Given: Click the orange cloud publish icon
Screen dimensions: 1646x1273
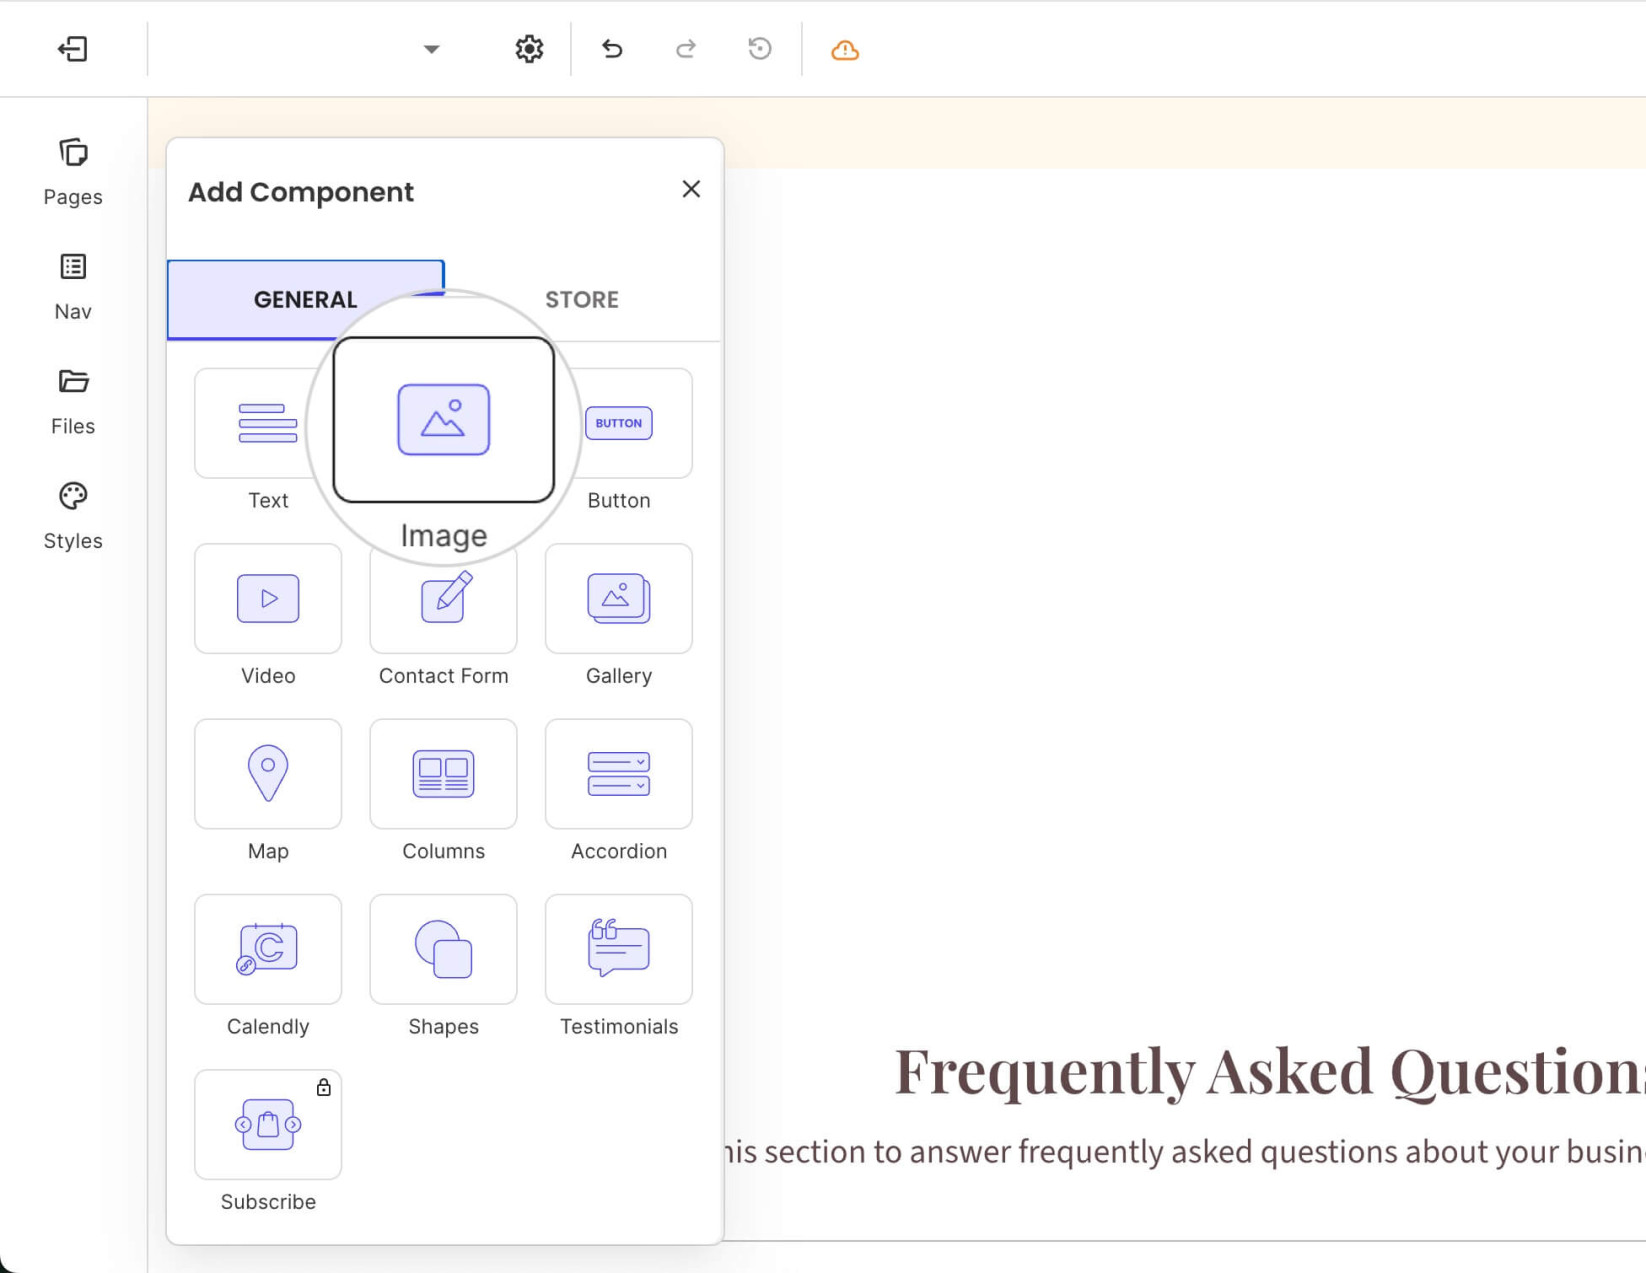Looking at the screenshot, I should point(845,49).
